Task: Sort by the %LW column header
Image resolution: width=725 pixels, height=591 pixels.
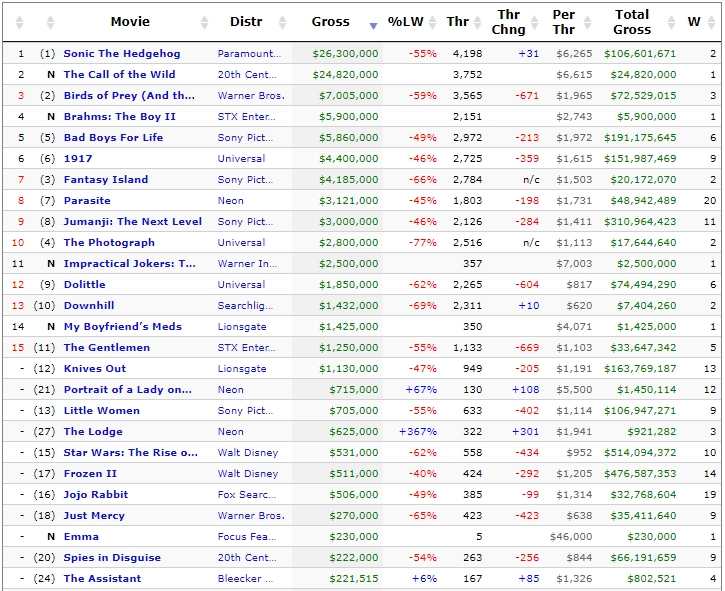Action: (x=406, y=22)
